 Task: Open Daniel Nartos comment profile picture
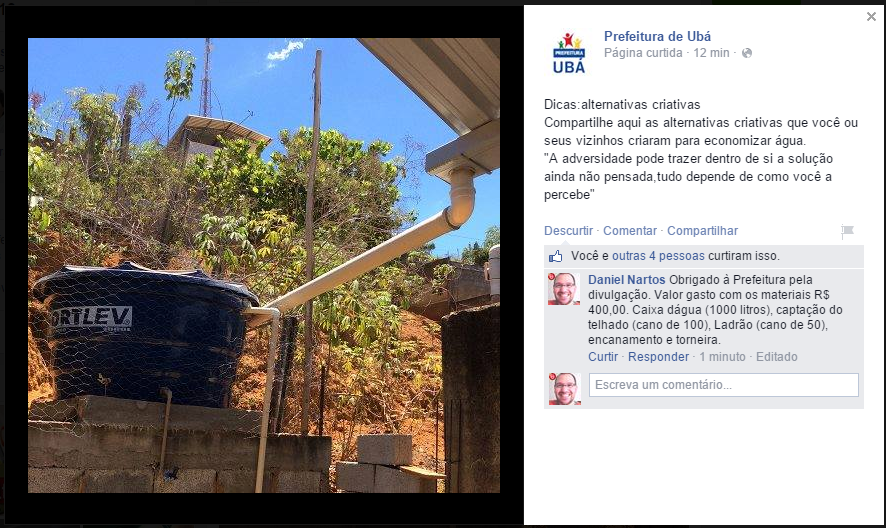tap(564, 289)
